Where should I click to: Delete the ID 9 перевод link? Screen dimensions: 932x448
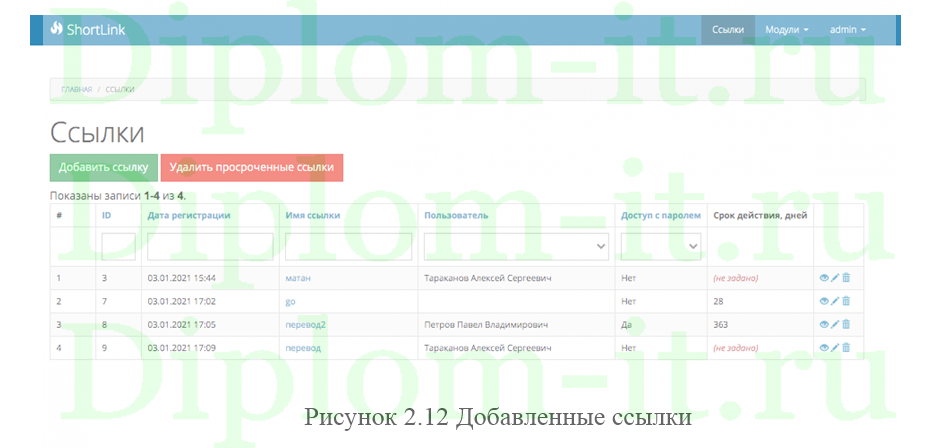click(x=846, y=348)
